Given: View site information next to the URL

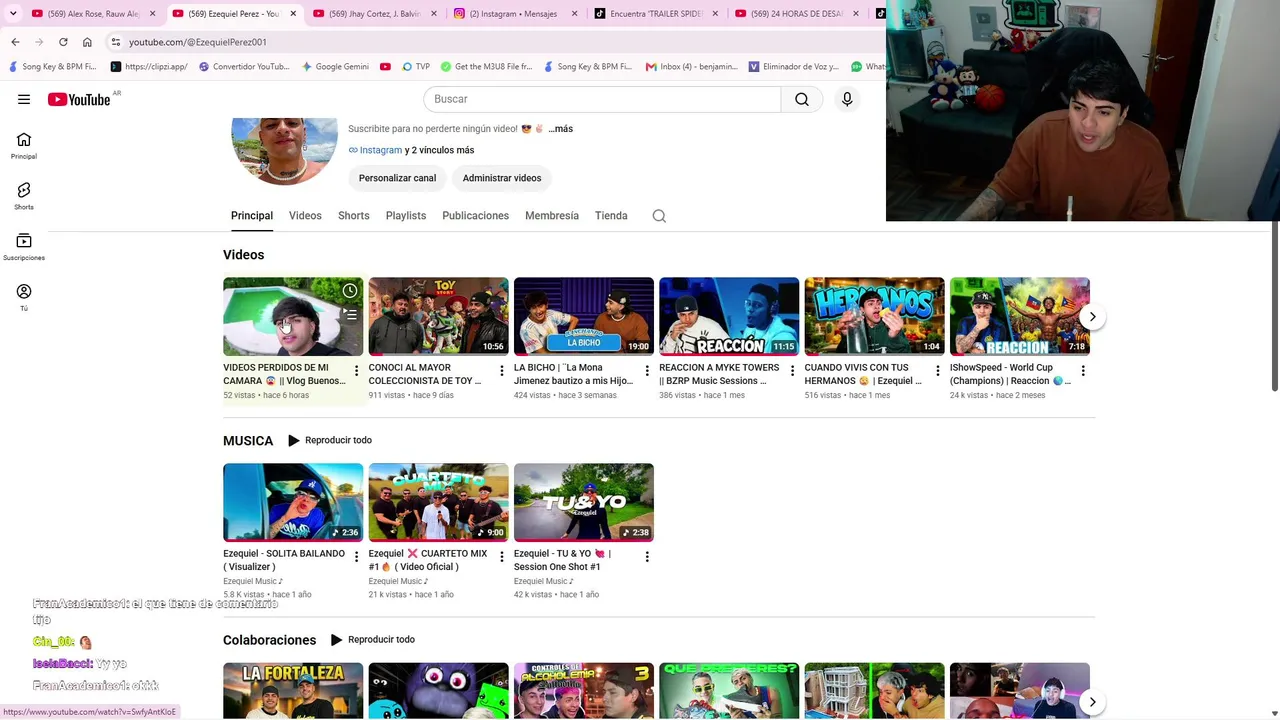Looking at the screenshot, I should point(116,42).
